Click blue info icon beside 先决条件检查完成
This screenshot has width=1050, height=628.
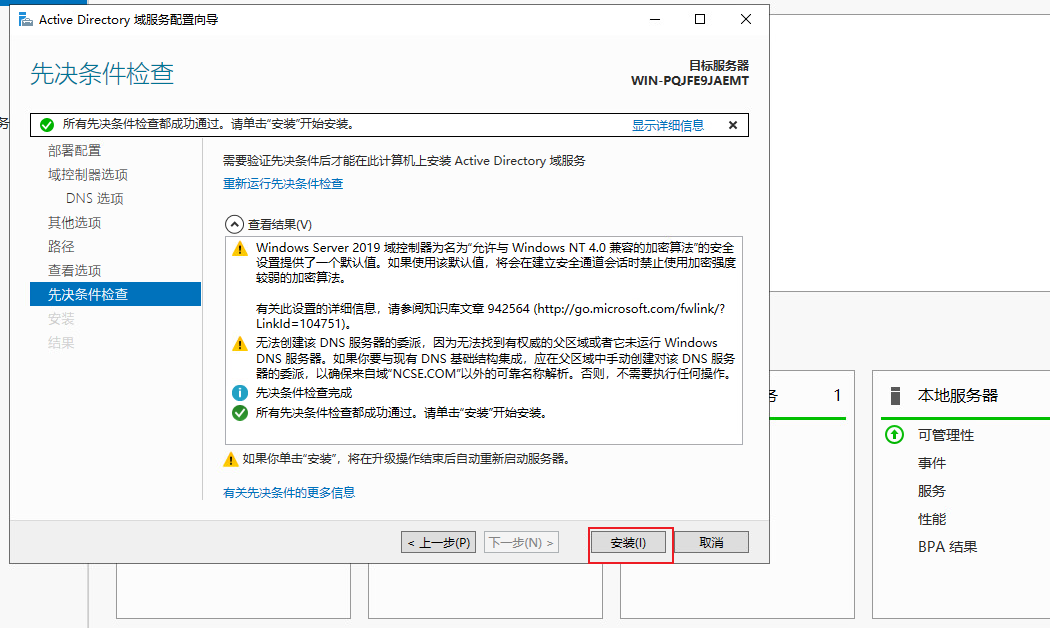coord(239,393)
